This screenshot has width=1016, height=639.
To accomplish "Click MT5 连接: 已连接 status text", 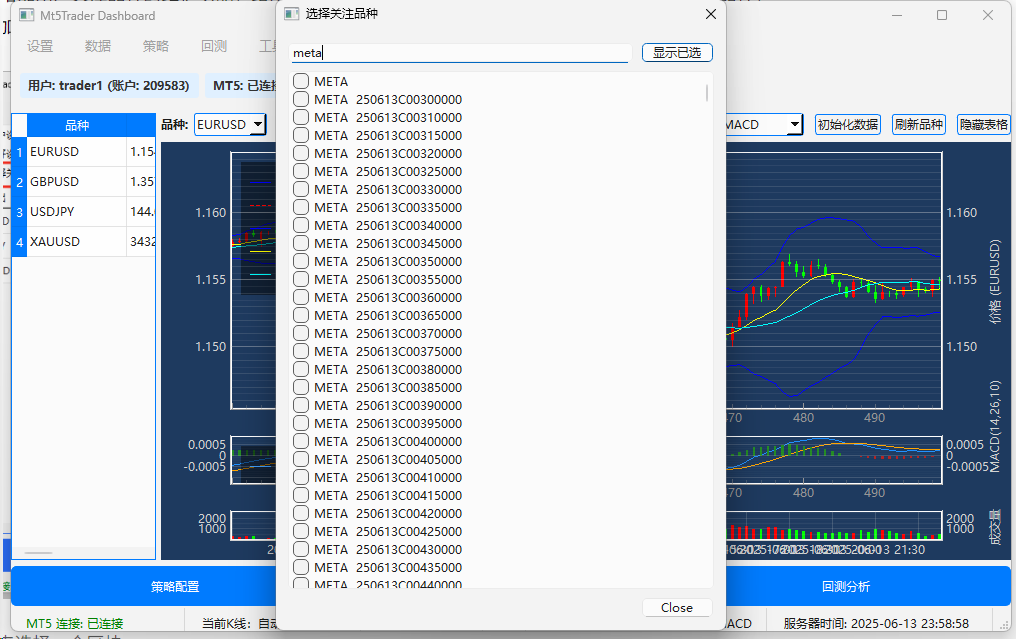I will tap(75, 623).
